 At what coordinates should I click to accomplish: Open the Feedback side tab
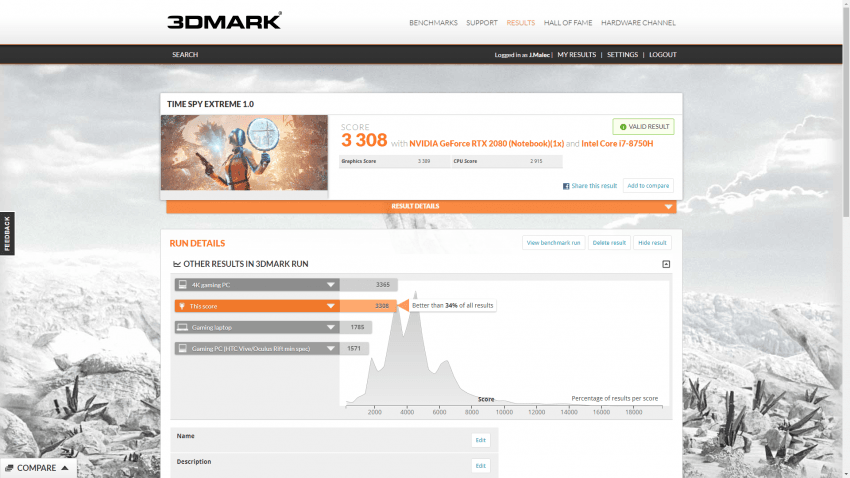pyautogui.click(x=7, y=233)
